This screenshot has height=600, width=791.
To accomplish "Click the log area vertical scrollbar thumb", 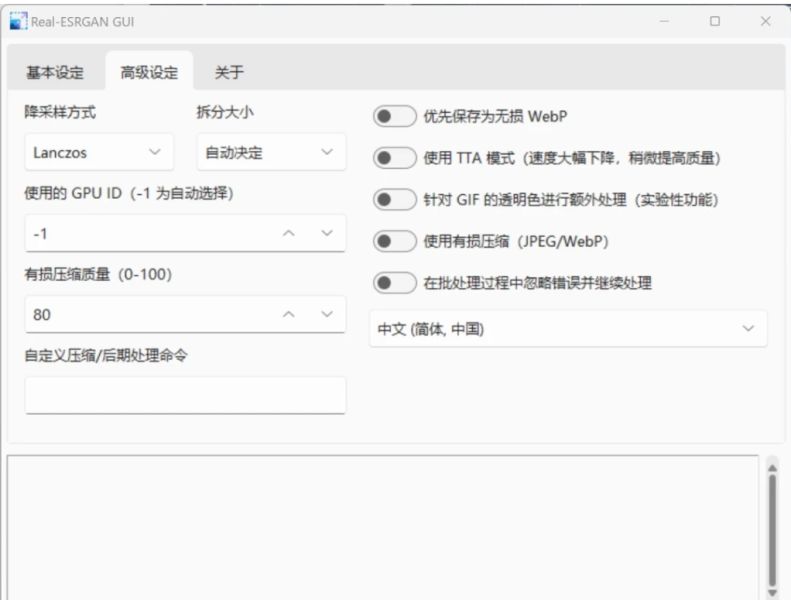I will click(x=772, y=530).
